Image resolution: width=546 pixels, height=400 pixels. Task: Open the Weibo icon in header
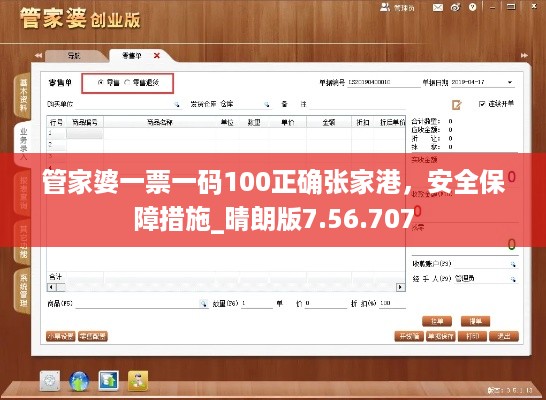click(x=455, y=7)
